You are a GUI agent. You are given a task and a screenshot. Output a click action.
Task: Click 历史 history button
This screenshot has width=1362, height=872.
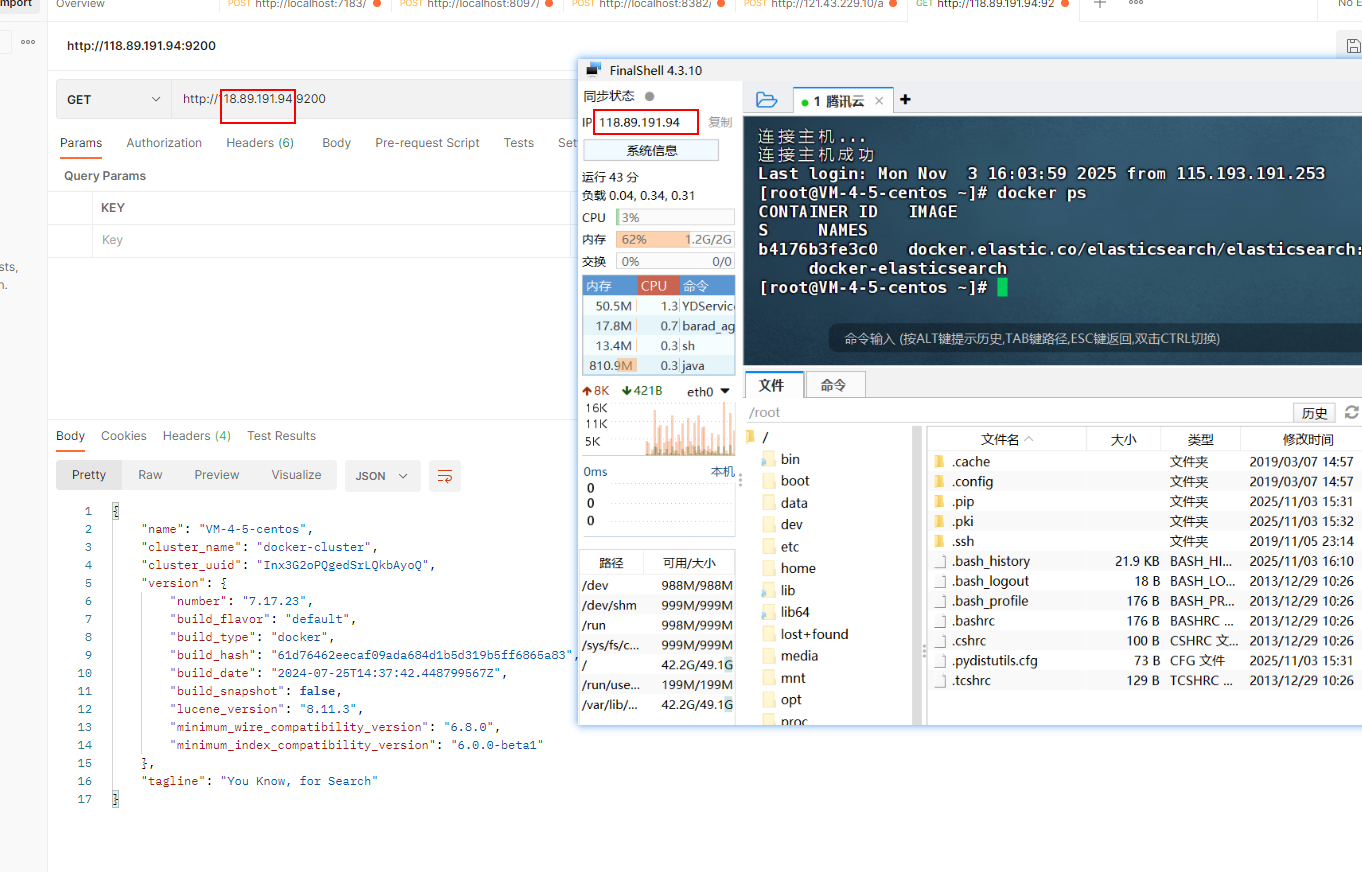(1314, 413)
